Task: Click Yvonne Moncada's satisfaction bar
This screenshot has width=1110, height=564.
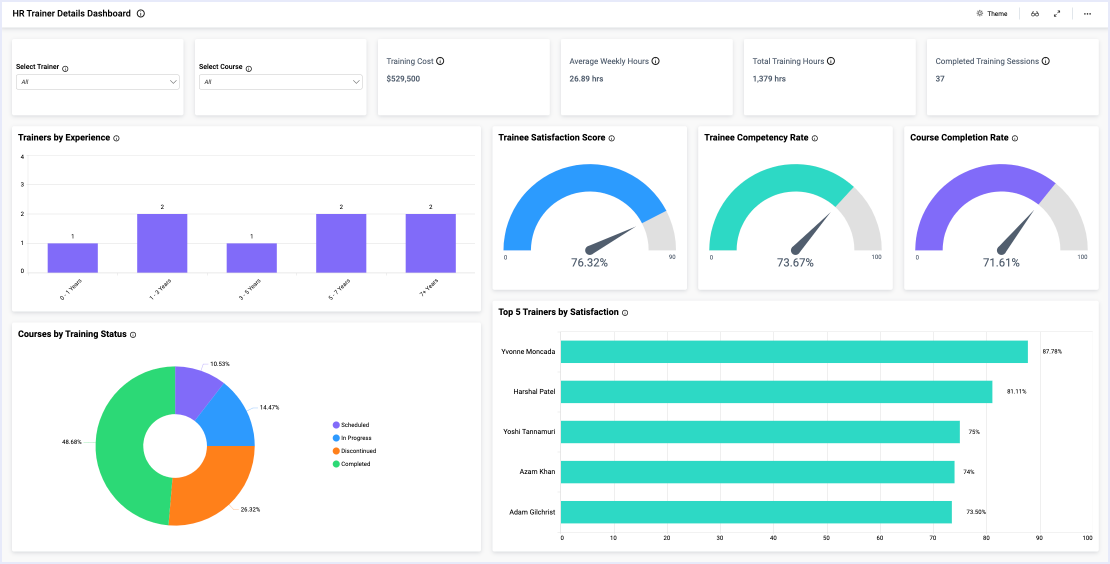Action: pos(794,352)
